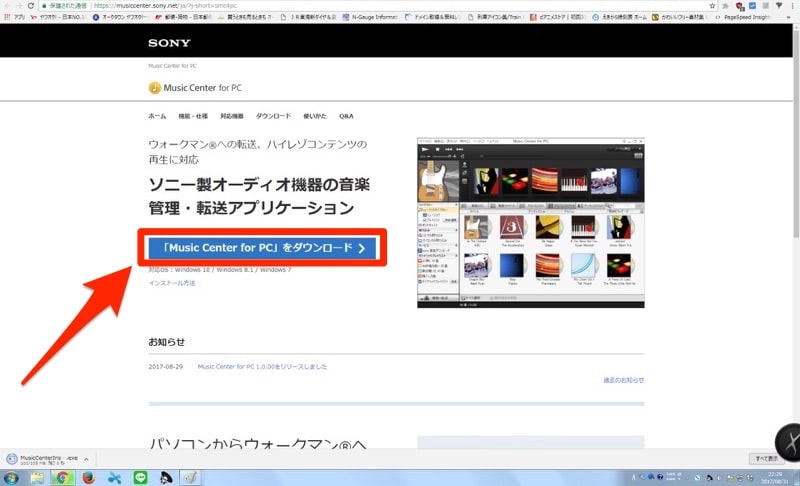Open the ダウンロード navigation tab

click(273, 116)
